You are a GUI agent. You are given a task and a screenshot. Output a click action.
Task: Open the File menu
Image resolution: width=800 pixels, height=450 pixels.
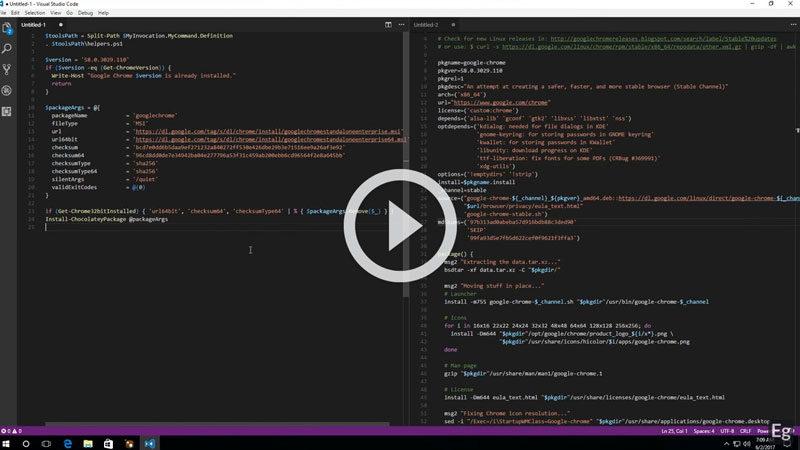click(x=3, y=13)
